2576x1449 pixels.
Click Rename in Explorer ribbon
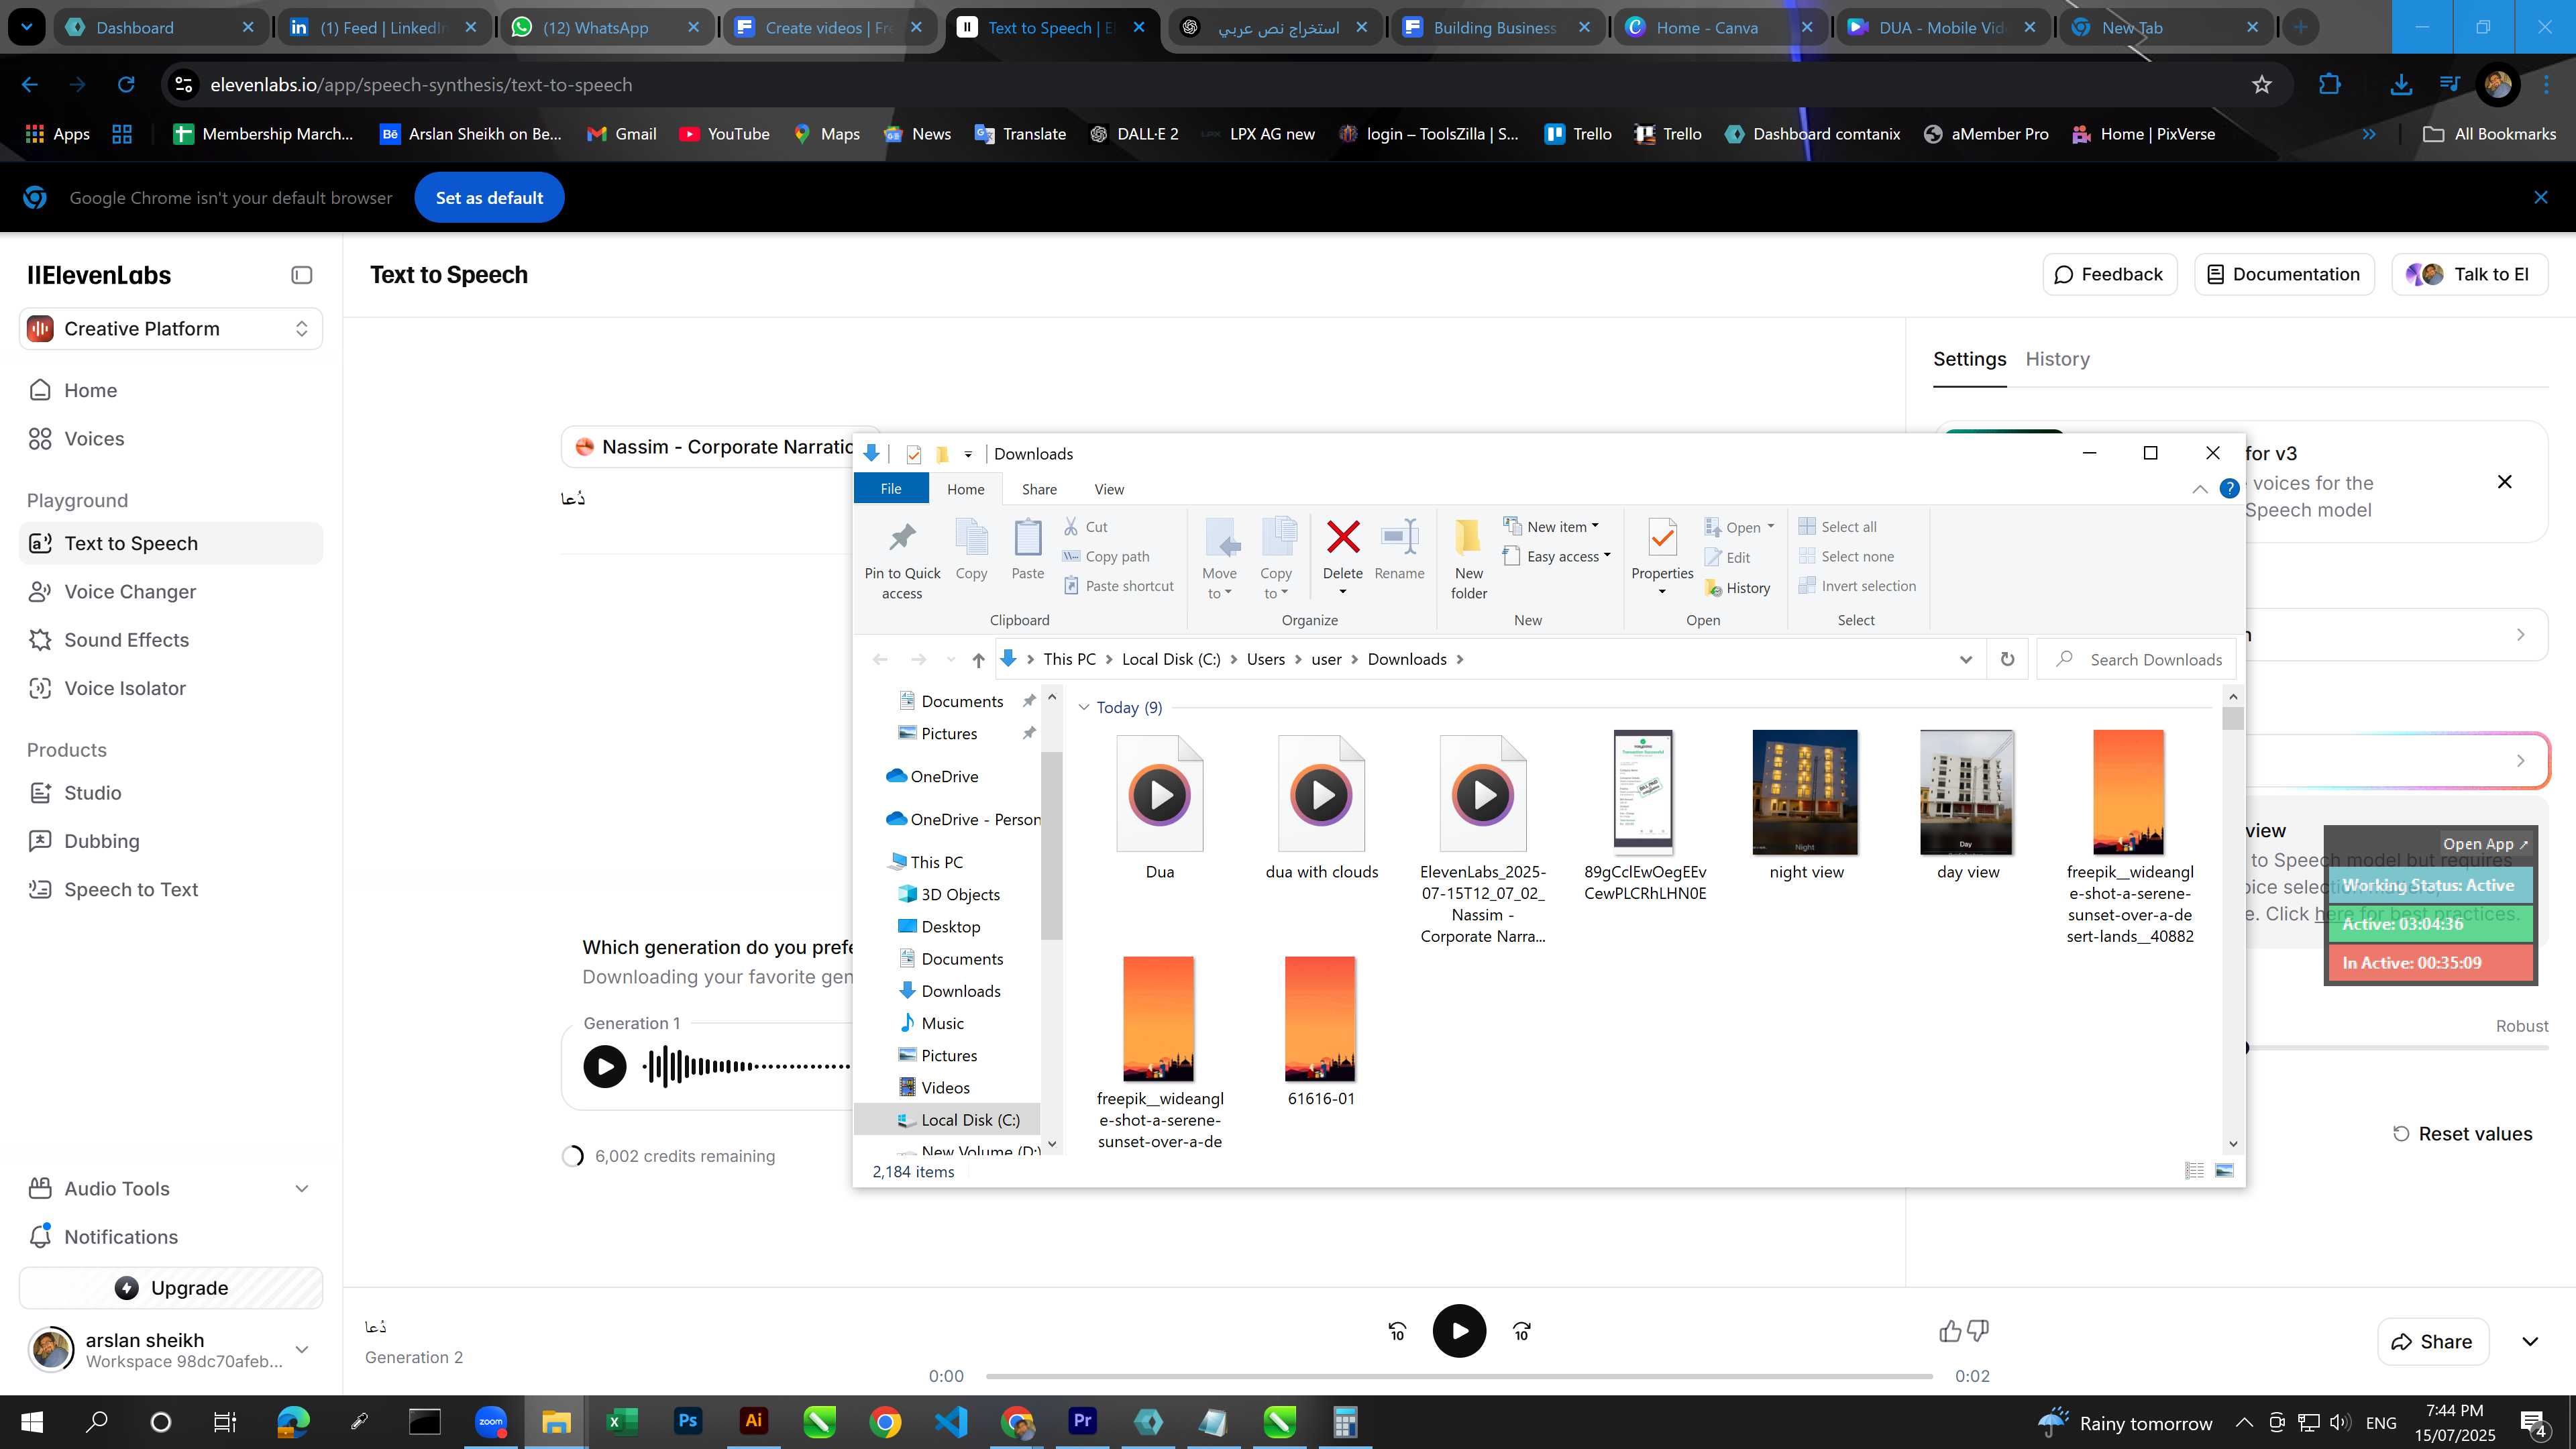coord(1399,549)
